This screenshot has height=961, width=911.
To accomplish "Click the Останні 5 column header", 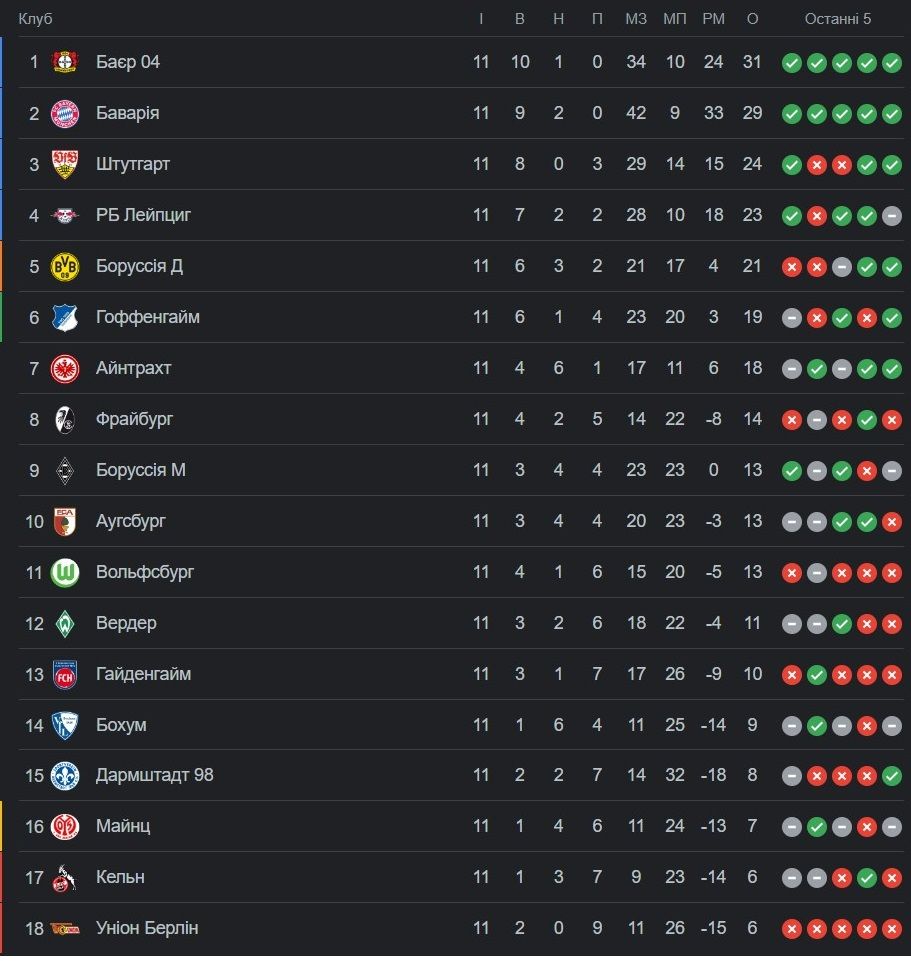I will [838, 19].
